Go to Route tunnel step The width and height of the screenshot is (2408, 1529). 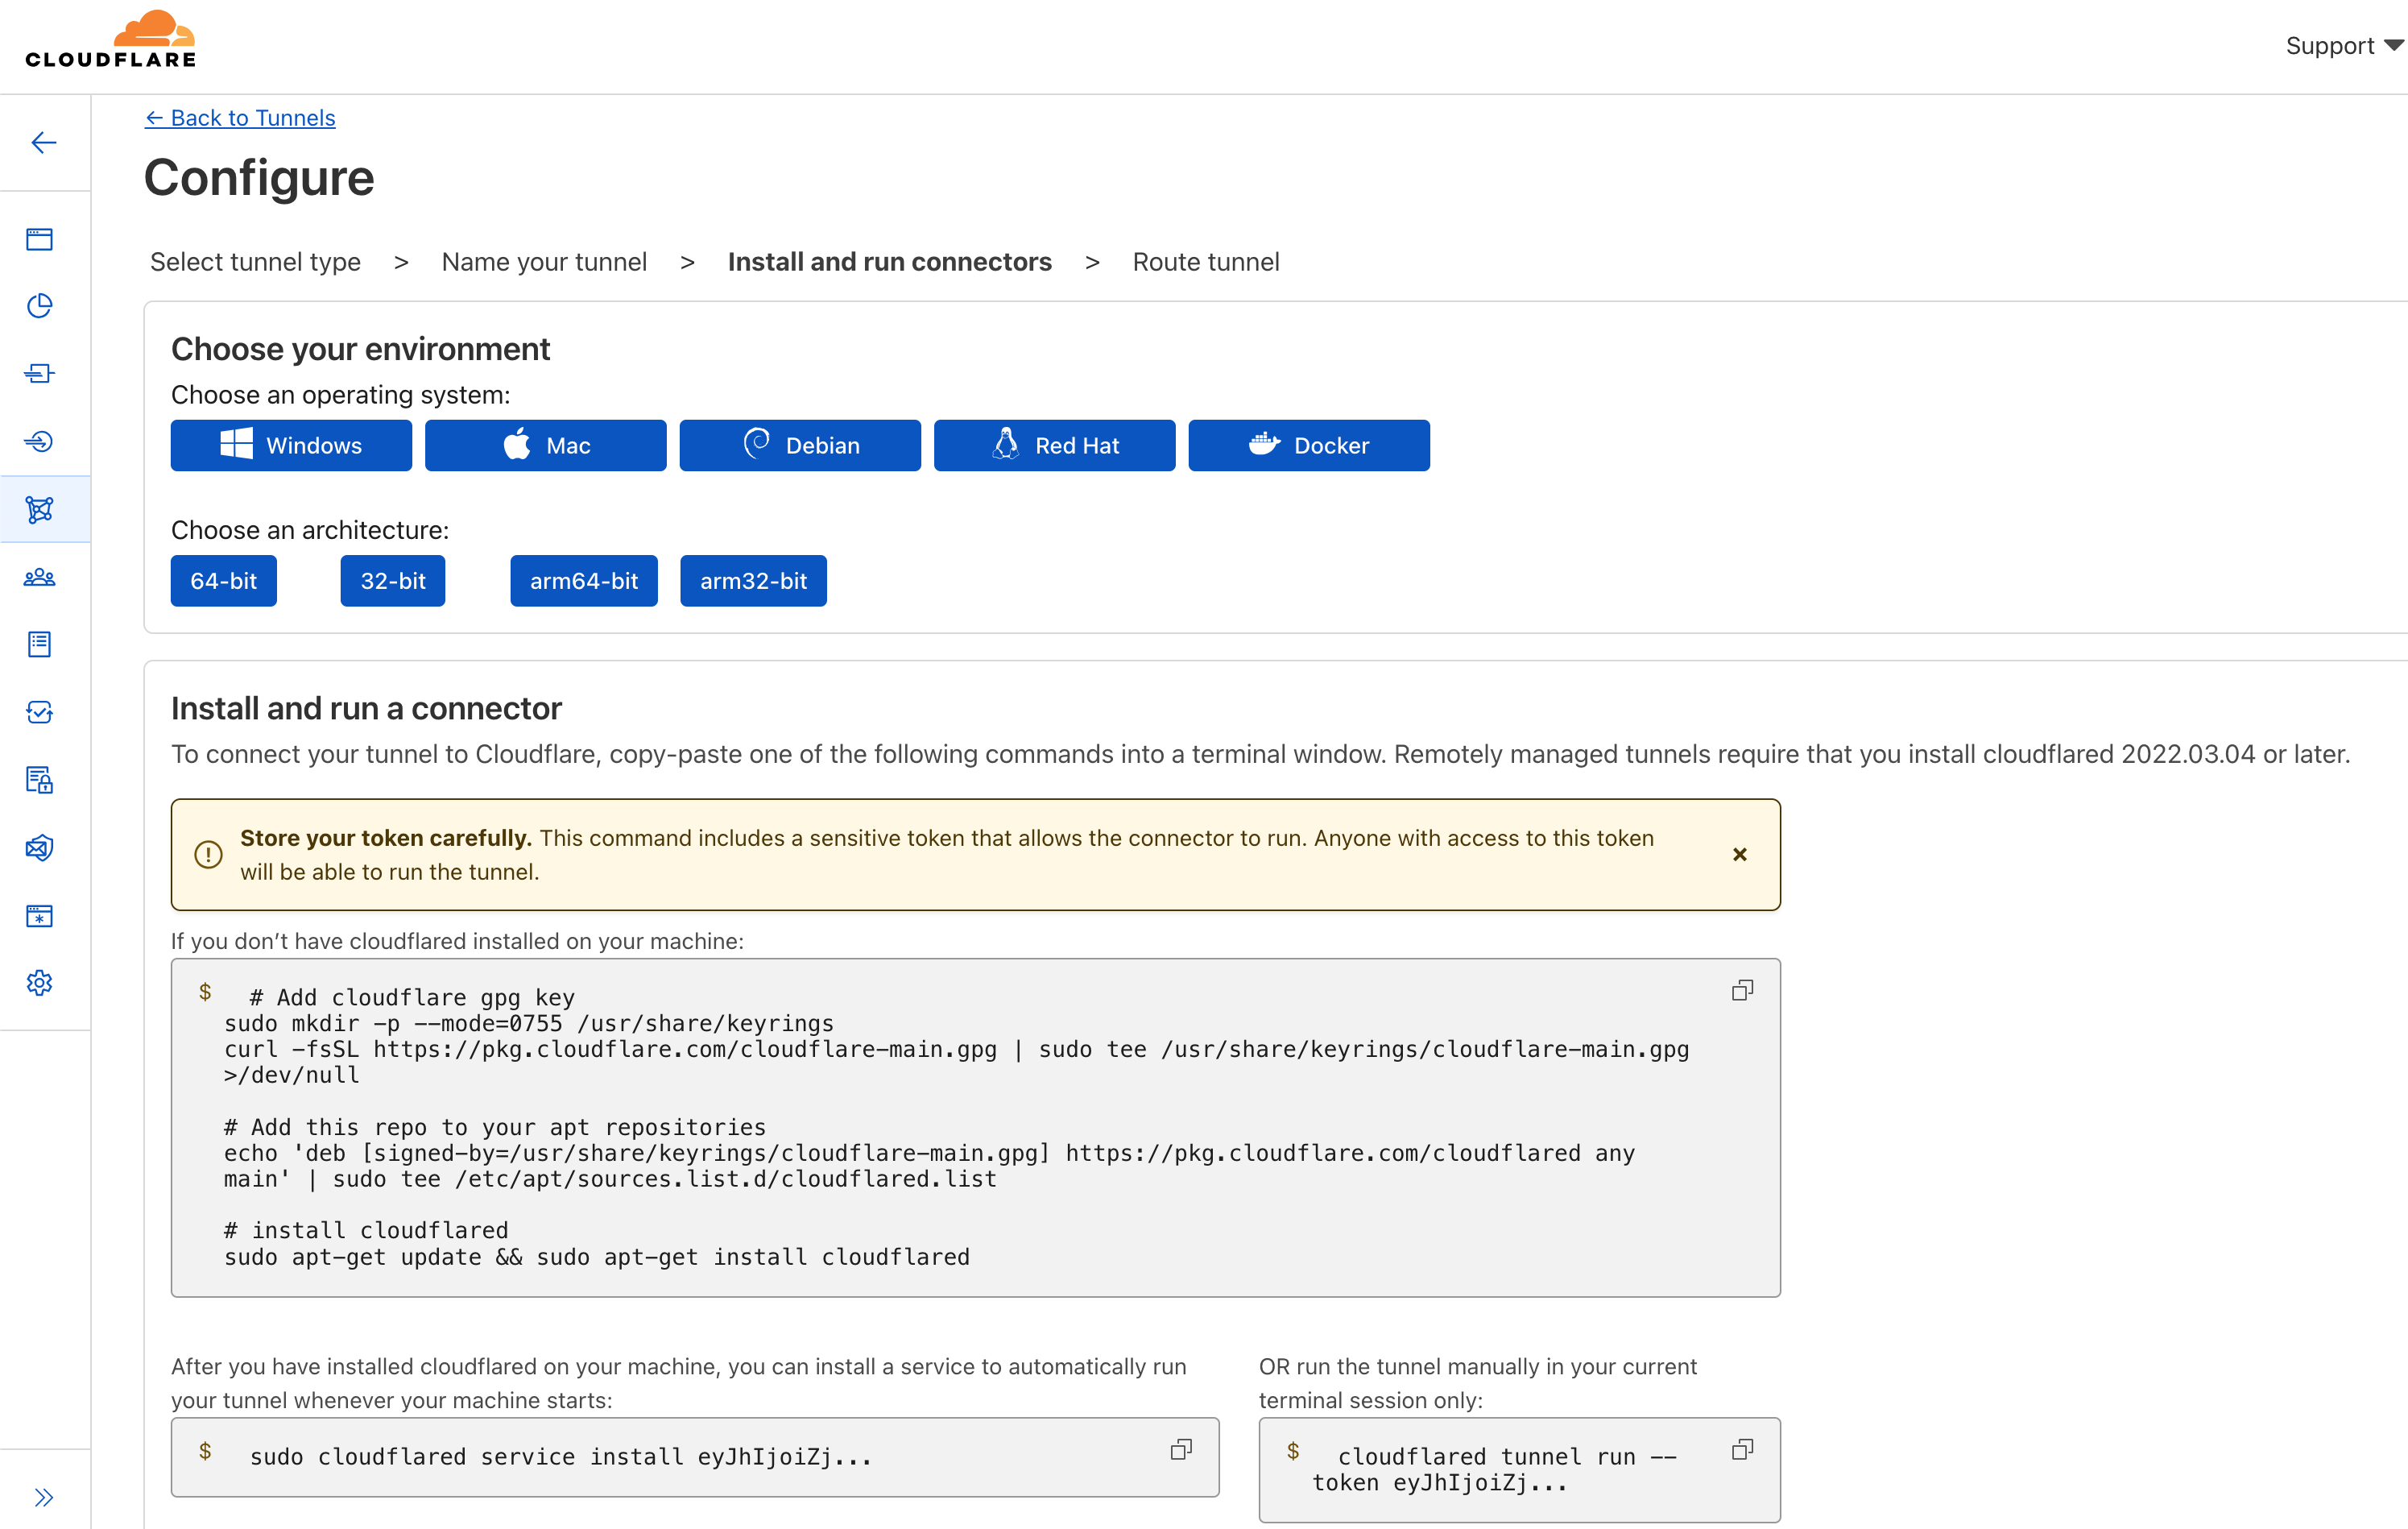[x=1206, y=262]
